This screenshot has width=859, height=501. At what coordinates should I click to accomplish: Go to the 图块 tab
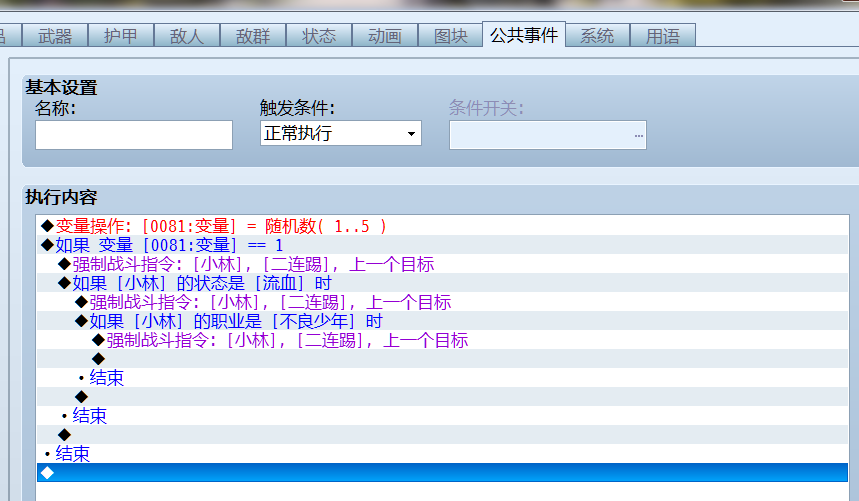450,36
